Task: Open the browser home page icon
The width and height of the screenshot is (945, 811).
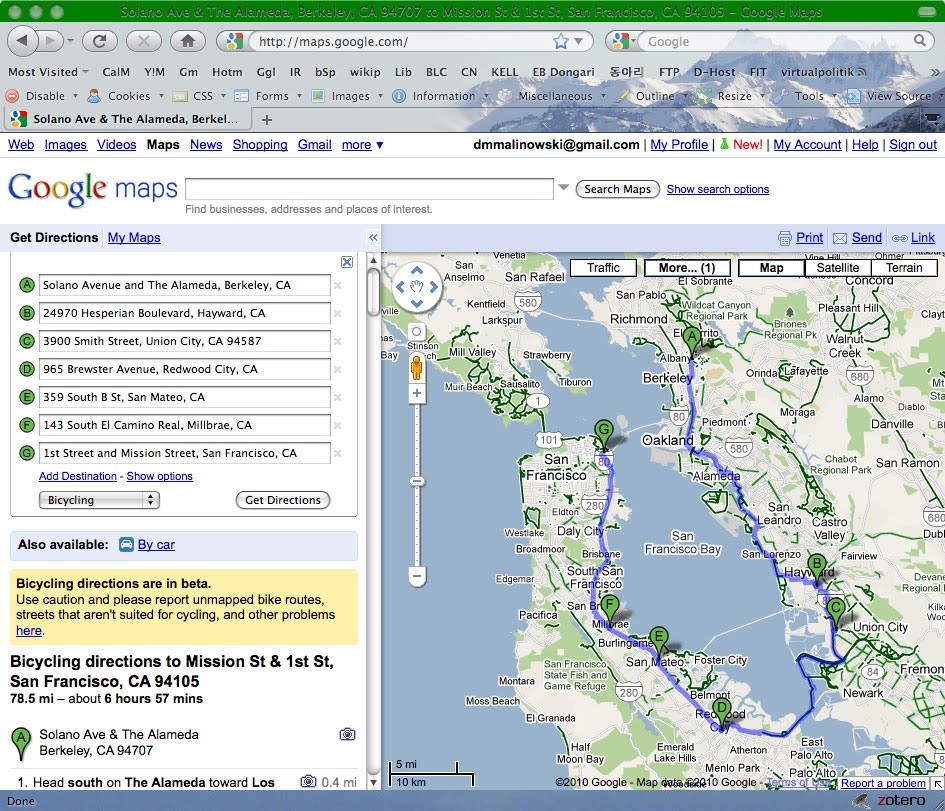Action: [187, 41]
